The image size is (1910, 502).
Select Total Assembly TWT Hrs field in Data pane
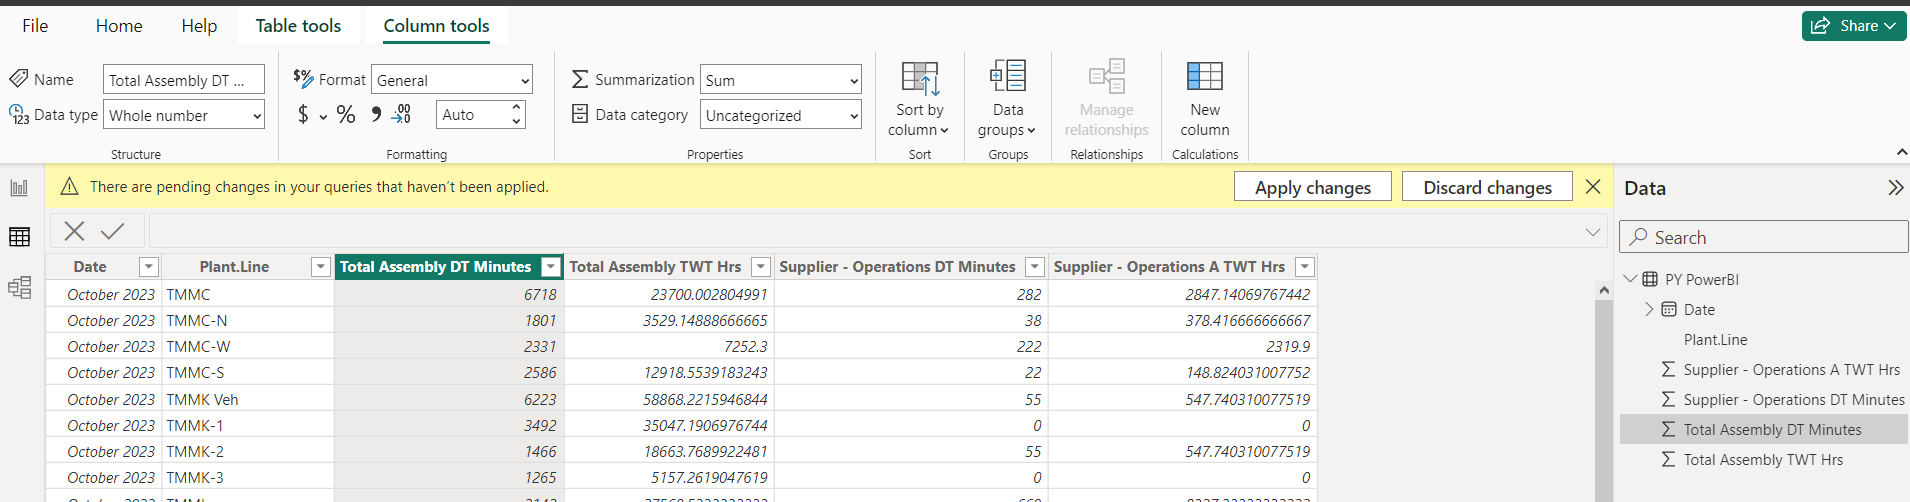[1764, 460]
